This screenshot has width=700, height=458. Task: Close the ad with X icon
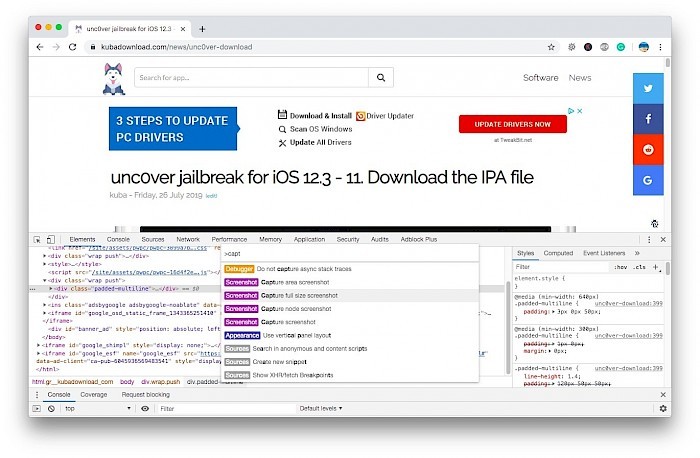click(580, 111)
